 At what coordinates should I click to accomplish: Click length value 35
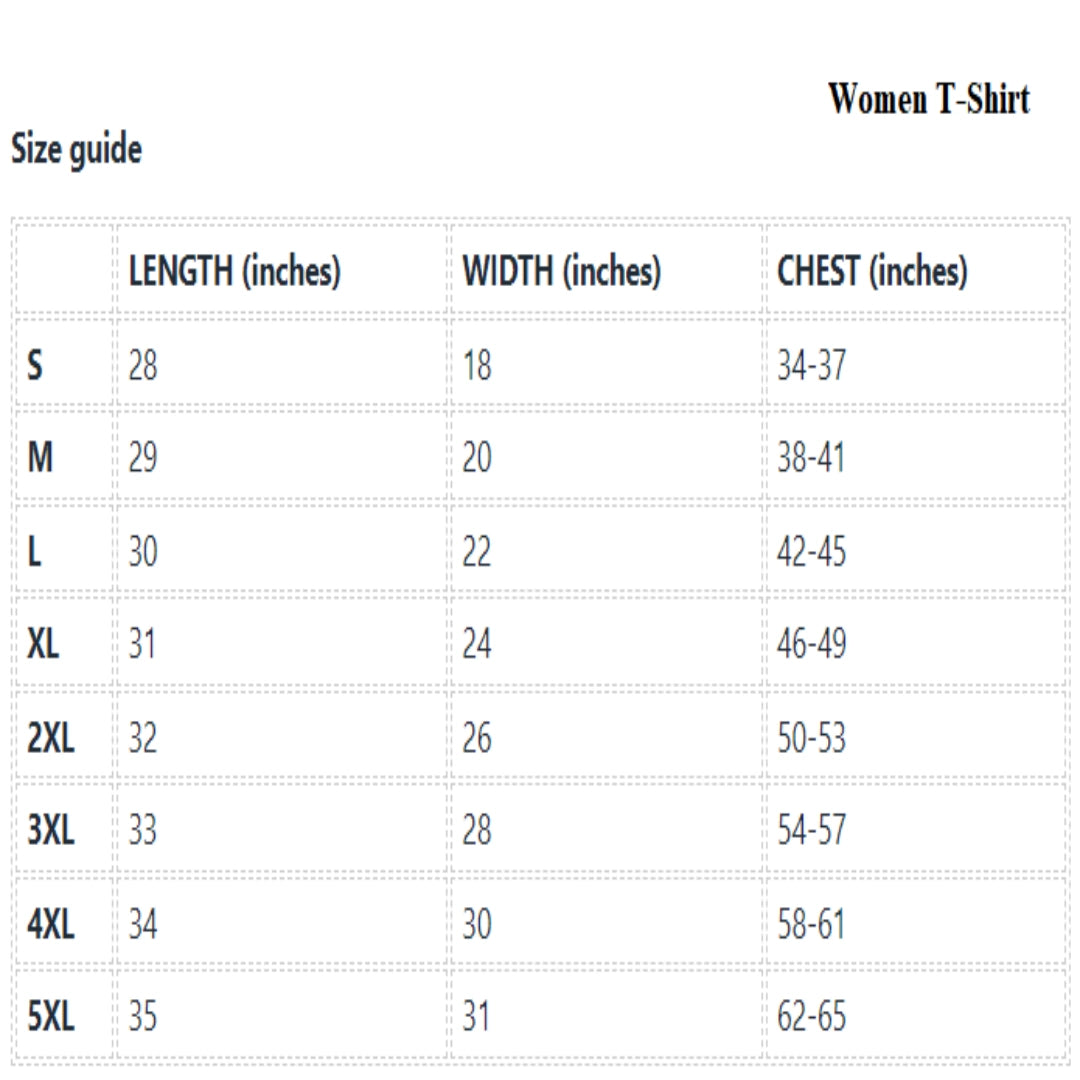[x=143, y=1017]
